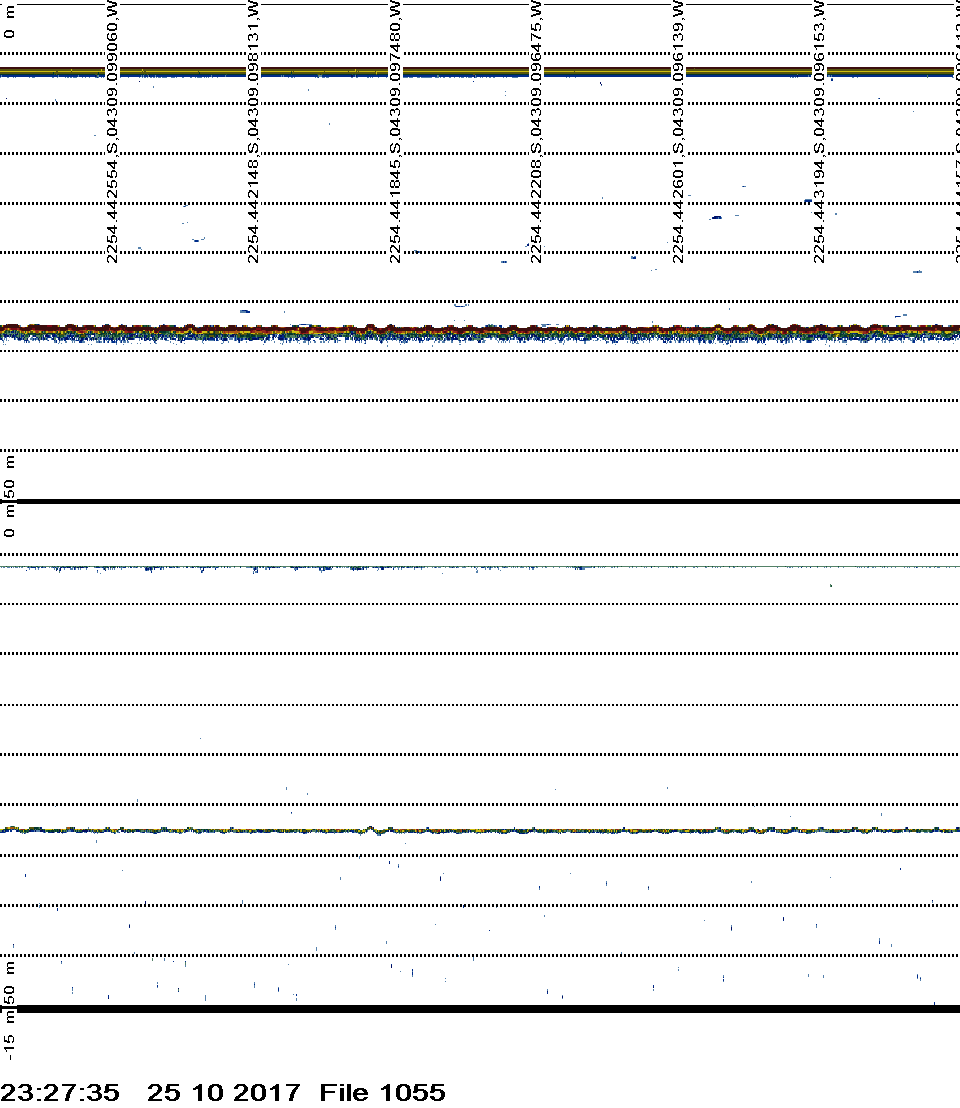Select the 0 m label of lower echogram
960x1108 pixels.
[8, 521]
